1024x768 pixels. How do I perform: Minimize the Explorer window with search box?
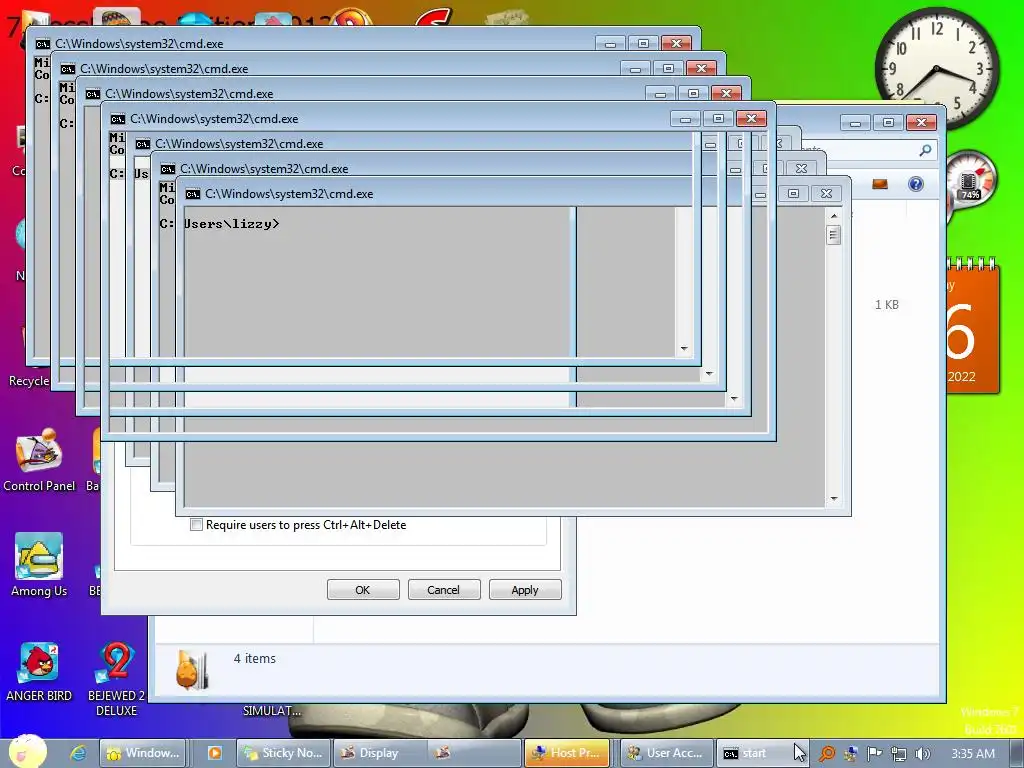tap(855, 122)
